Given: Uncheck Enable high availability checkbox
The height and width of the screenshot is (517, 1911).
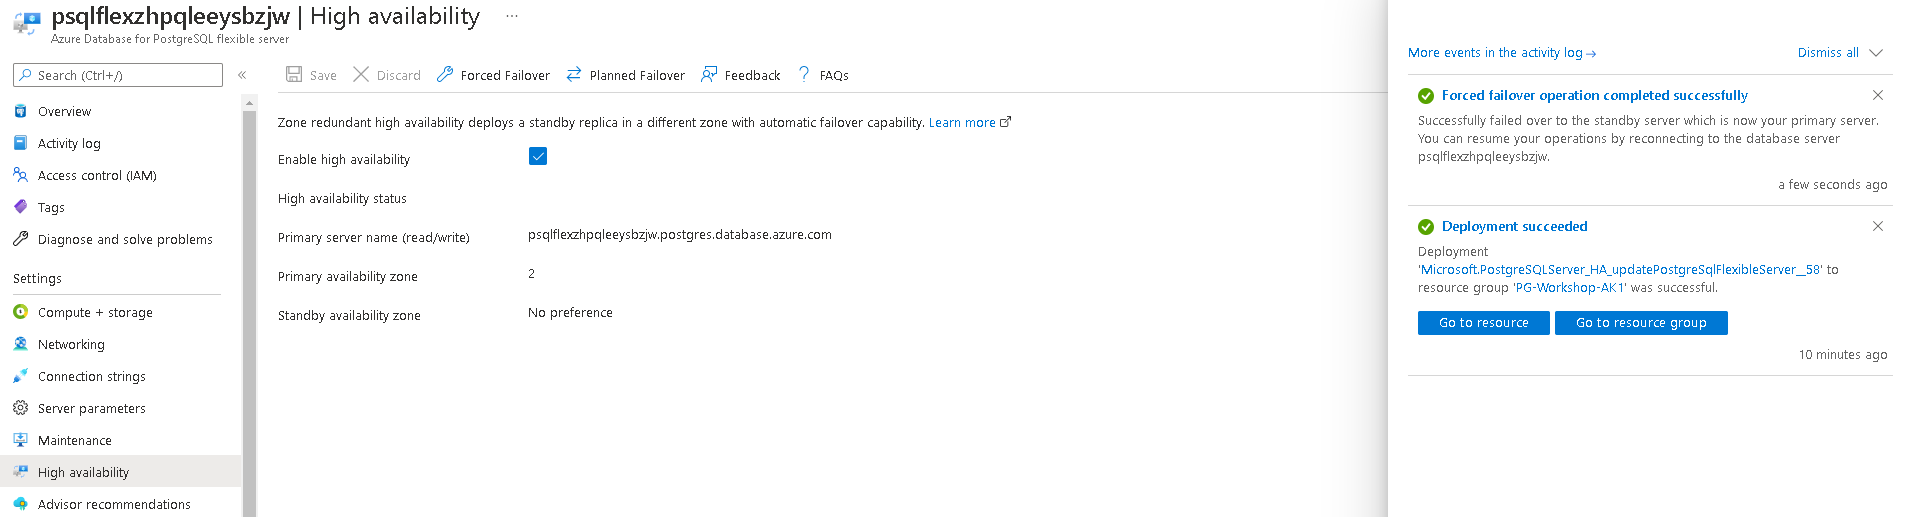Looking at the screenshot, I should 538,156.
